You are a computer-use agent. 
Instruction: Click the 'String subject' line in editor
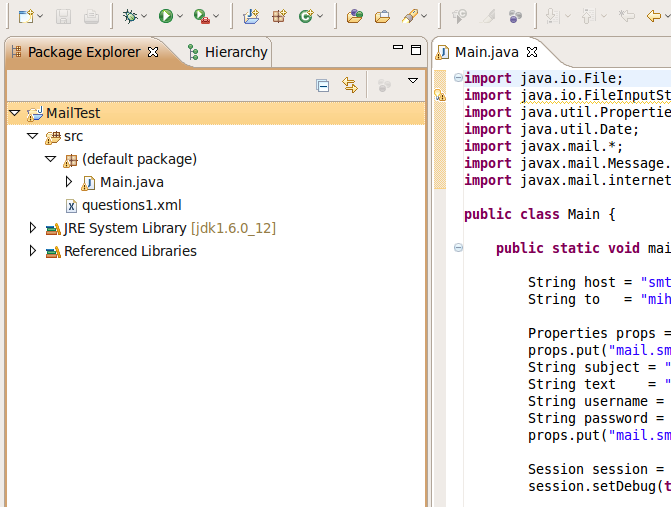click(x=599, y=368)
